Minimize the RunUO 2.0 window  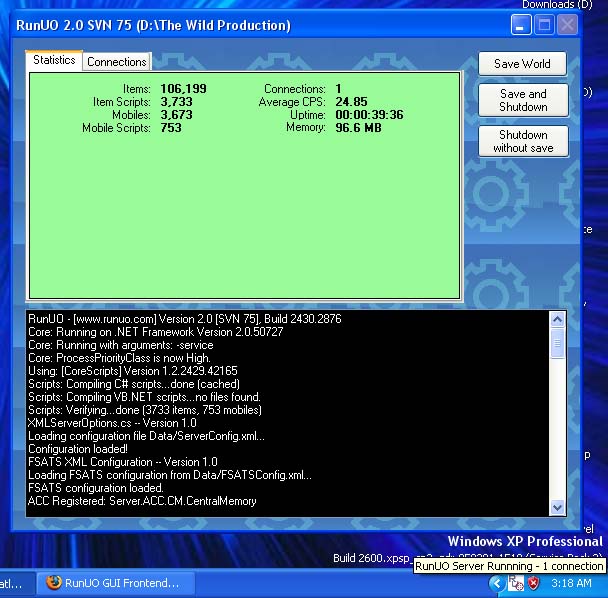pos(521,25)
